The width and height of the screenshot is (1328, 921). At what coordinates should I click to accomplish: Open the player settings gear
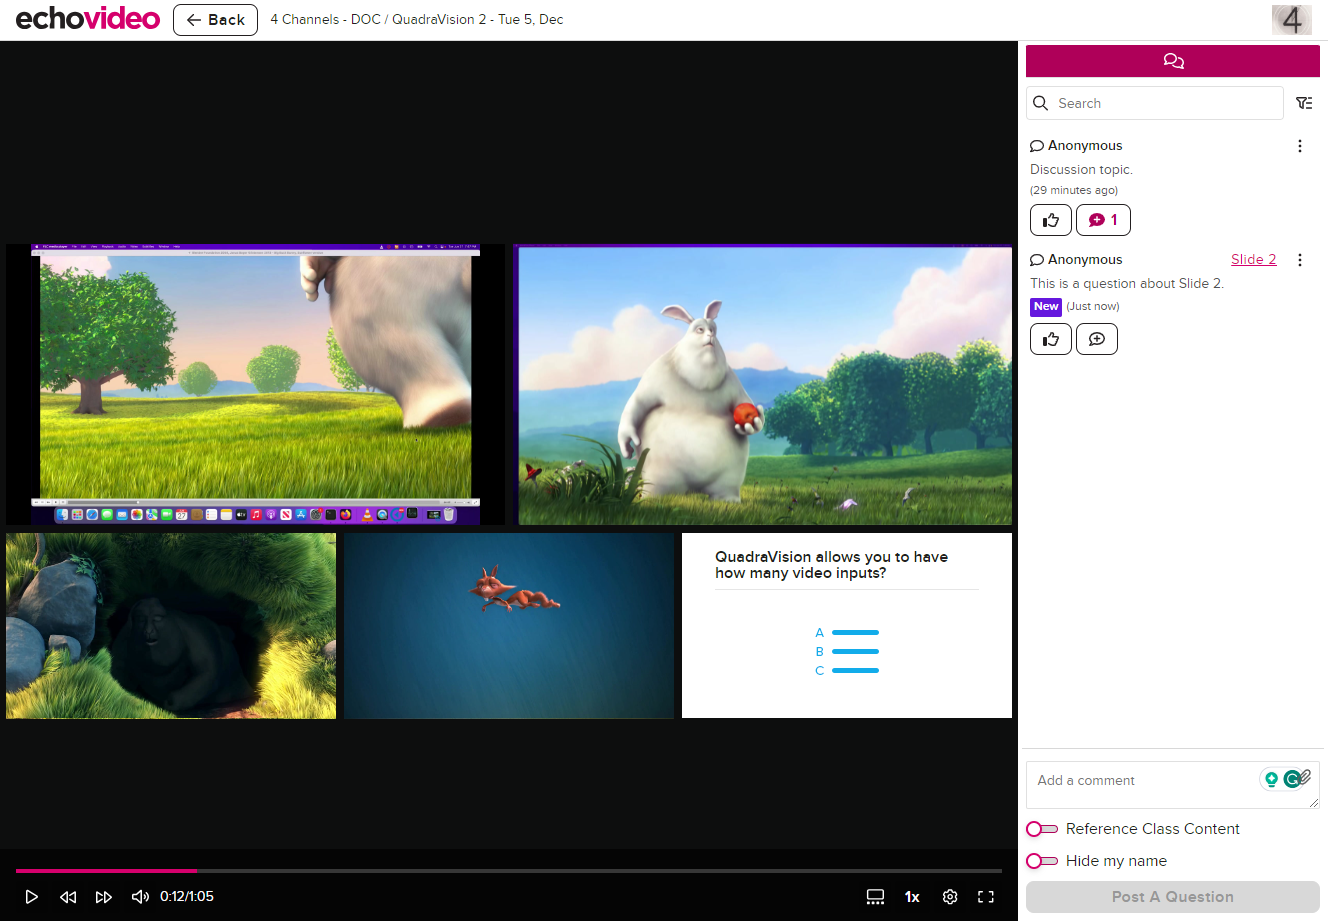[x=950, y=897]
